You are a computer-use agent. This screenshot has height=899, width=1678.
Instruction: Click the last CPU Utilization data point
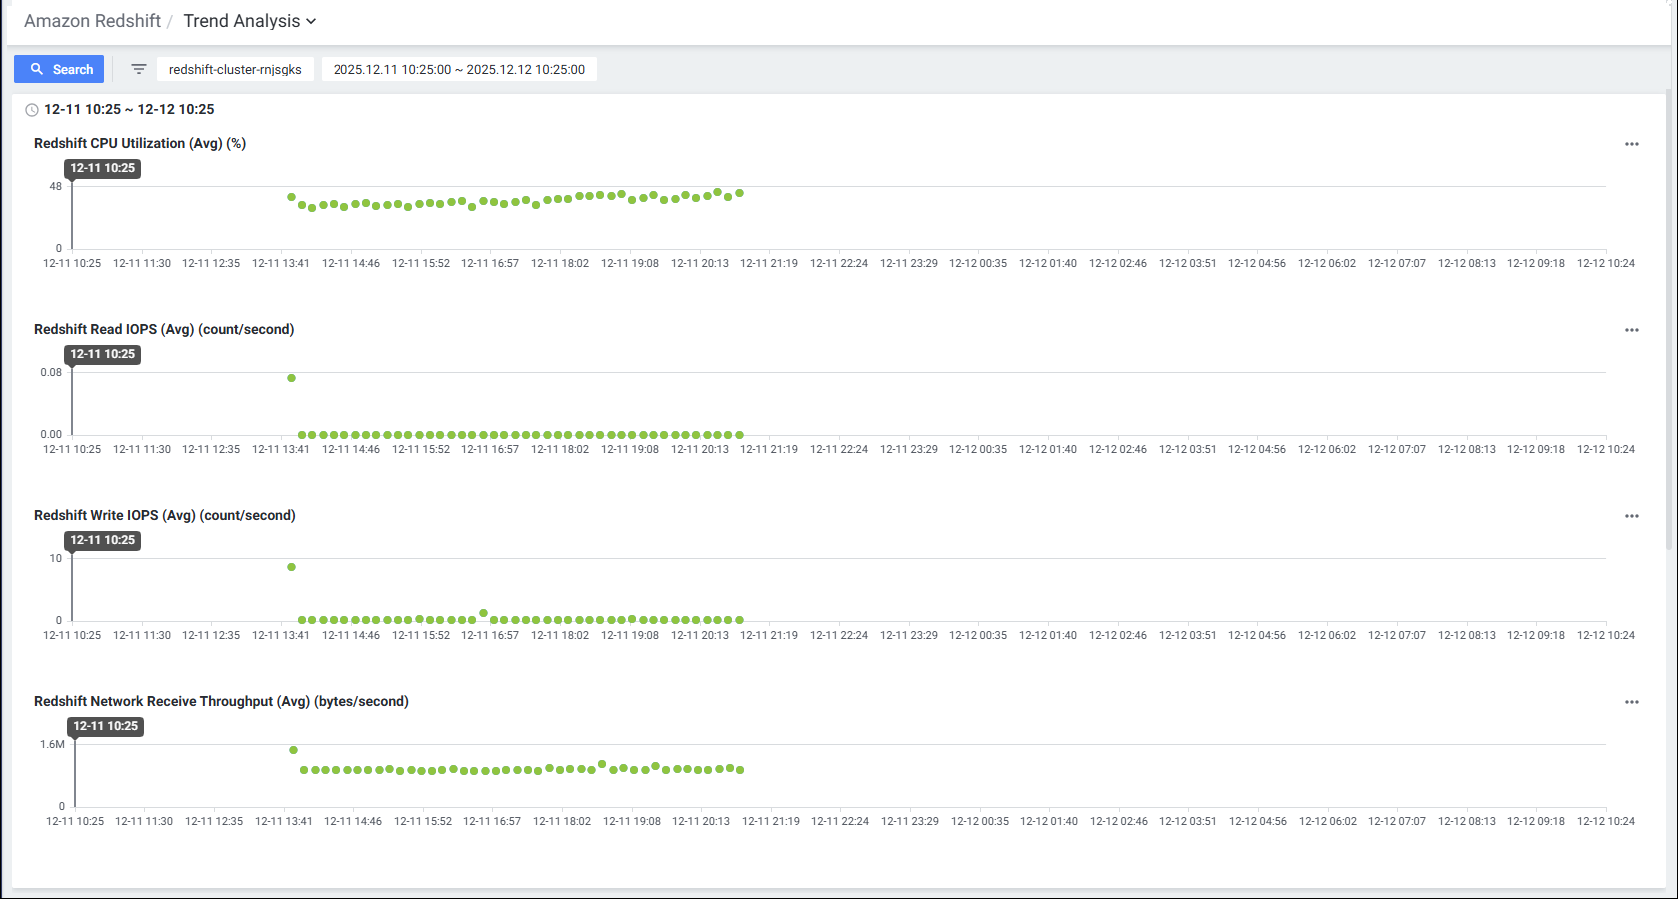[x=739, y=193]
